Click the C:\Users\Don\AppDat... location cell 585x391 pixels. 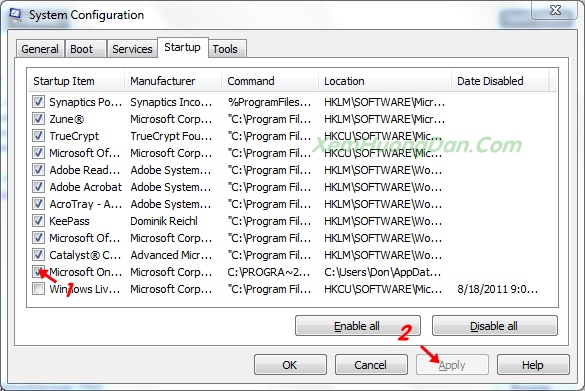382,272
